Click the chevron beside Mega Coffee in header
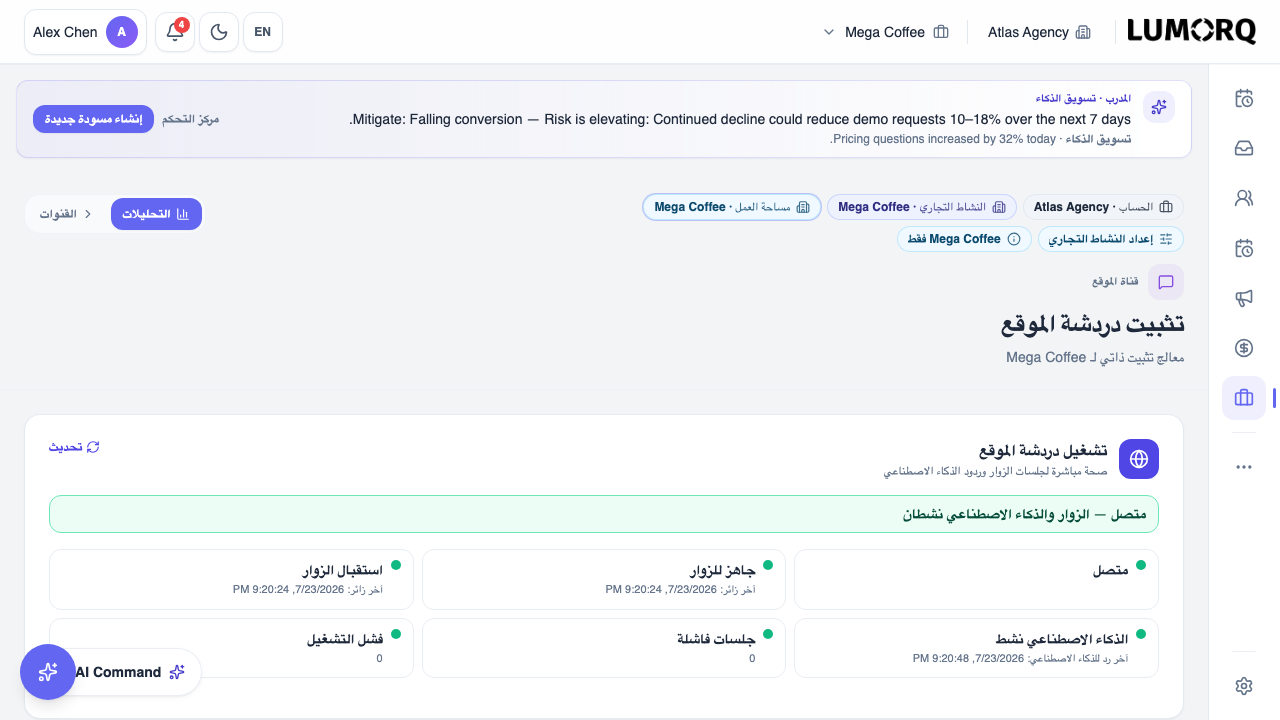 coord(828,32)
